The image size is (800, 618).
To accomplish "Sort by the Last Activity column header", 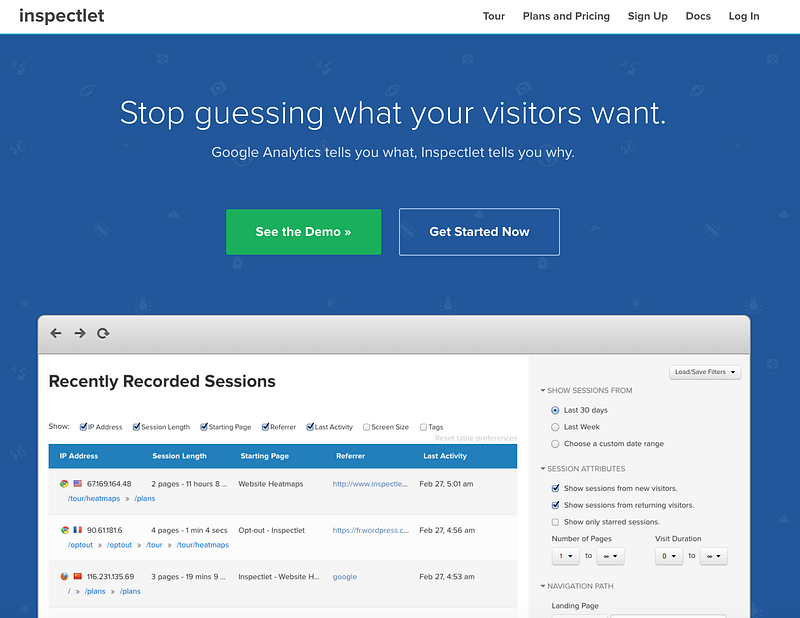I will (x=444, y=456).
